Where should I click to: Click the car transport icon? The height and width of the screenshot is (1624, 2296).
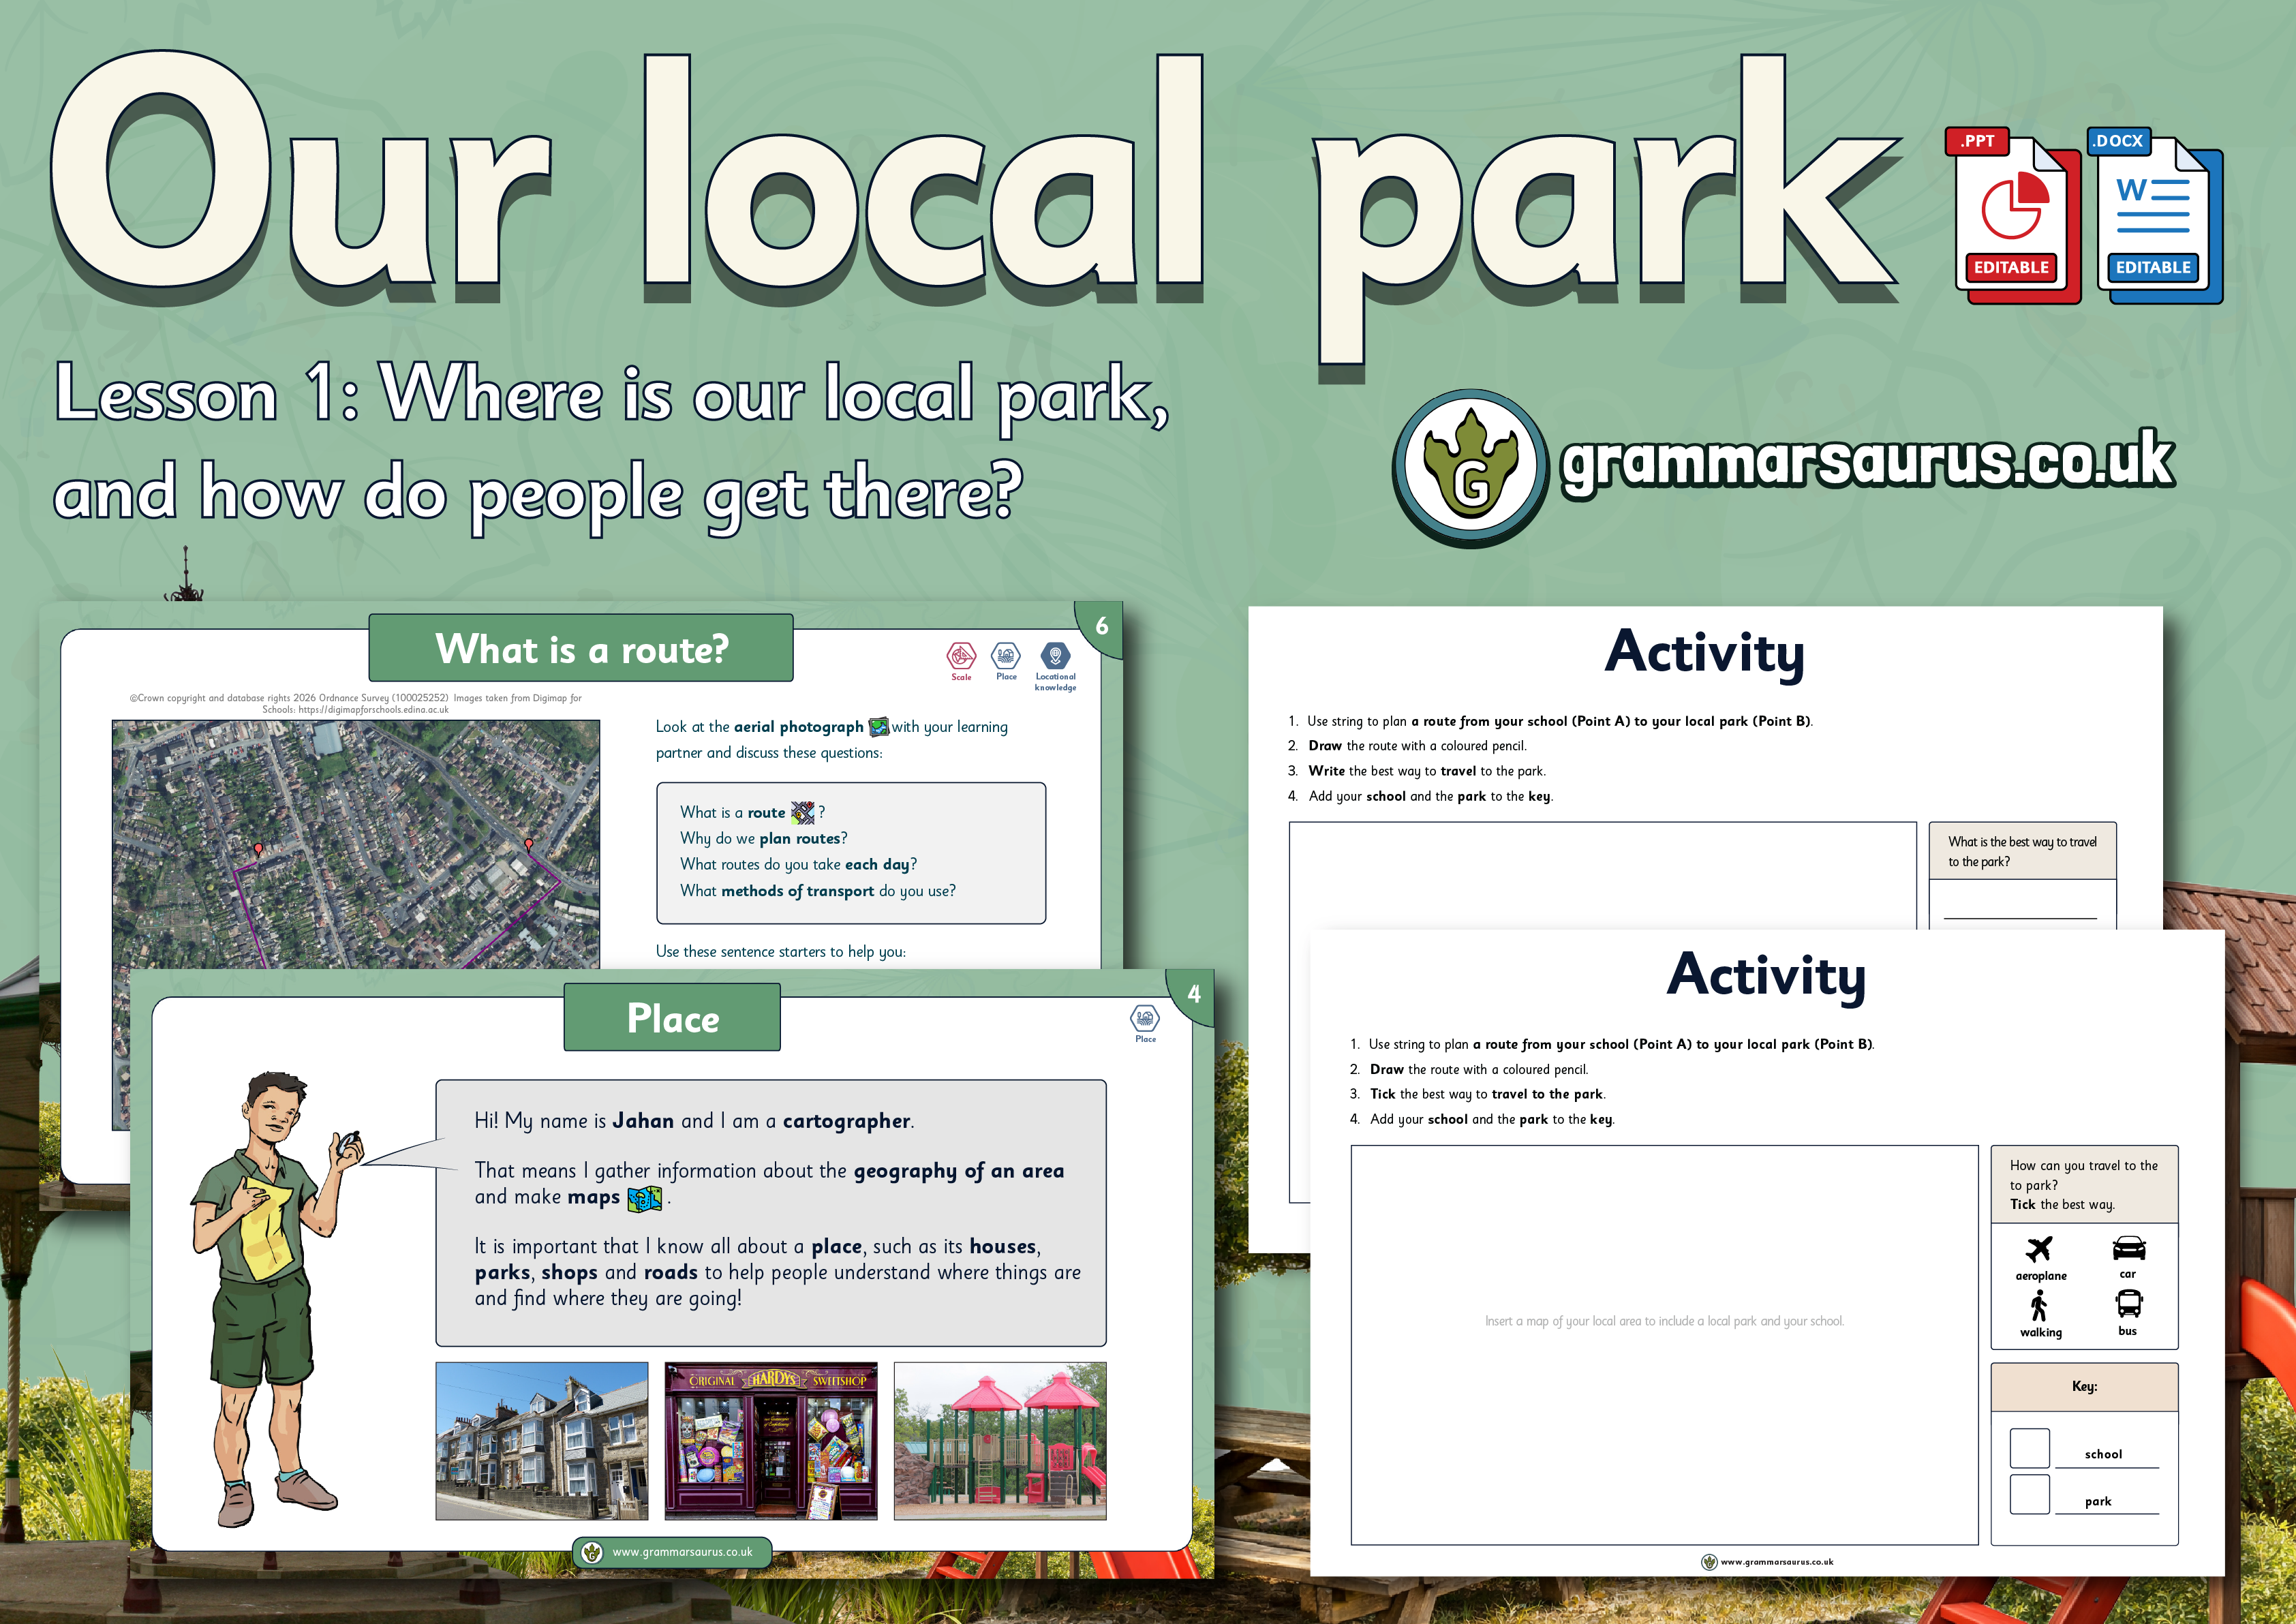tap(2129, 1248)
